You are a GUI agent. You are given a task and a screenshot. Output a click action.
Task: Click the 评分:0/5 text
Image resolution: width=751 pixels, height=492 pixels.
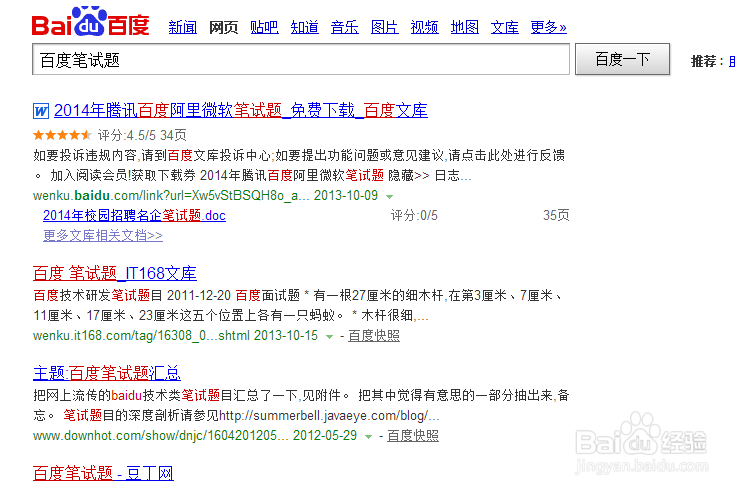point(414,216)
